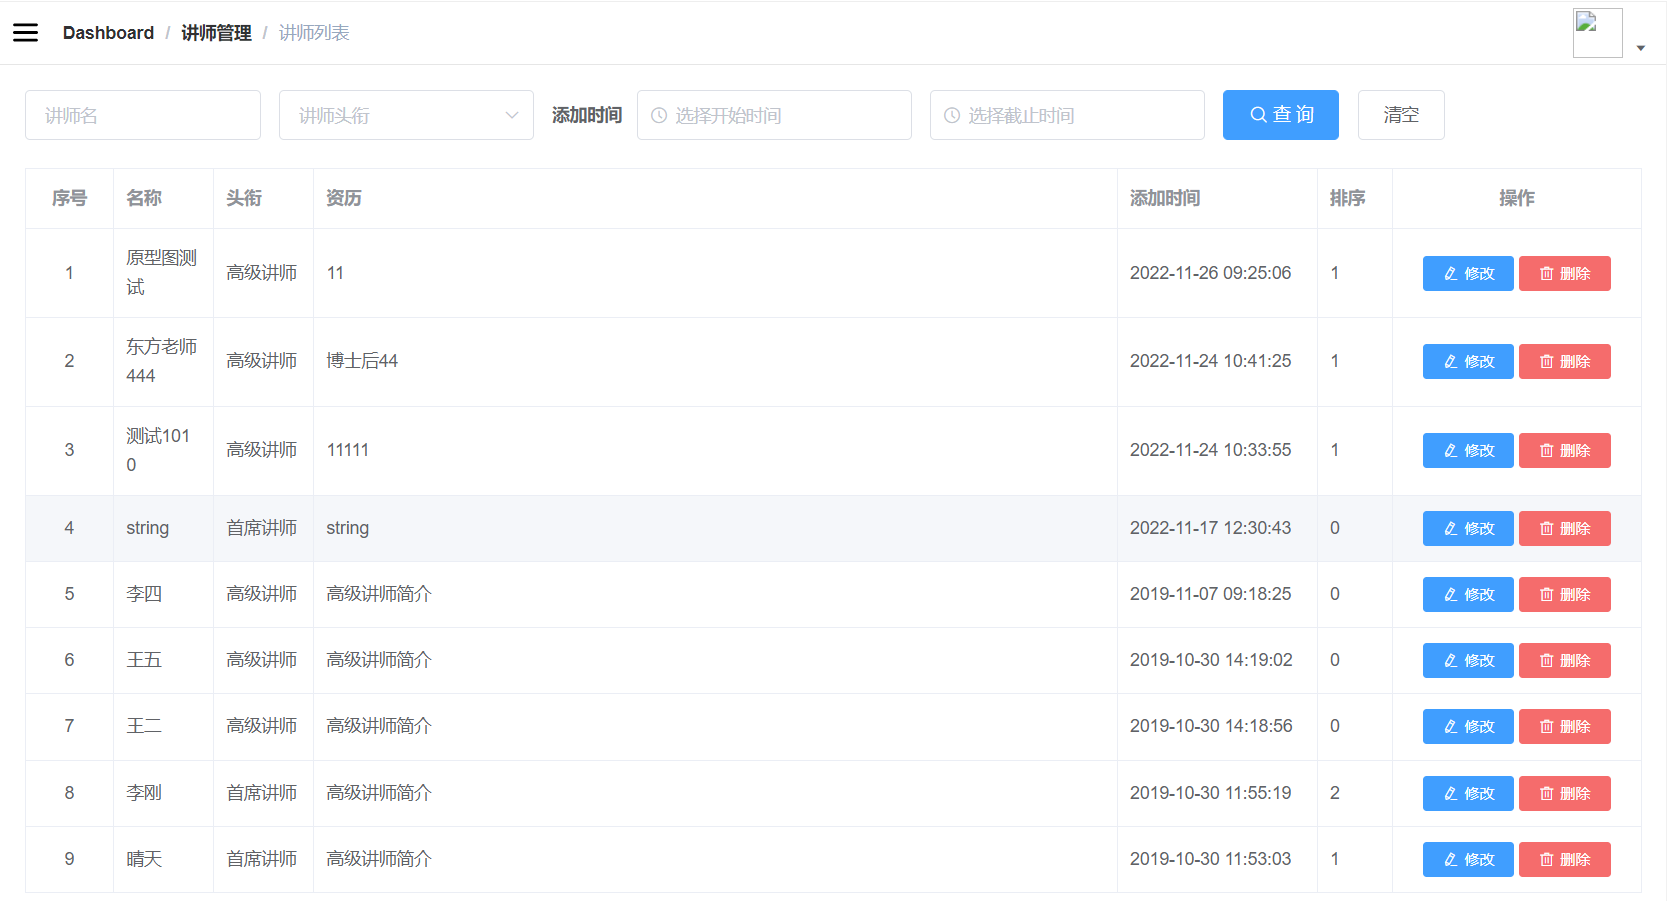Edit teacher 王五
Image resolution: width=1667 pixels, height=901 pixels.
[1468, 660]
